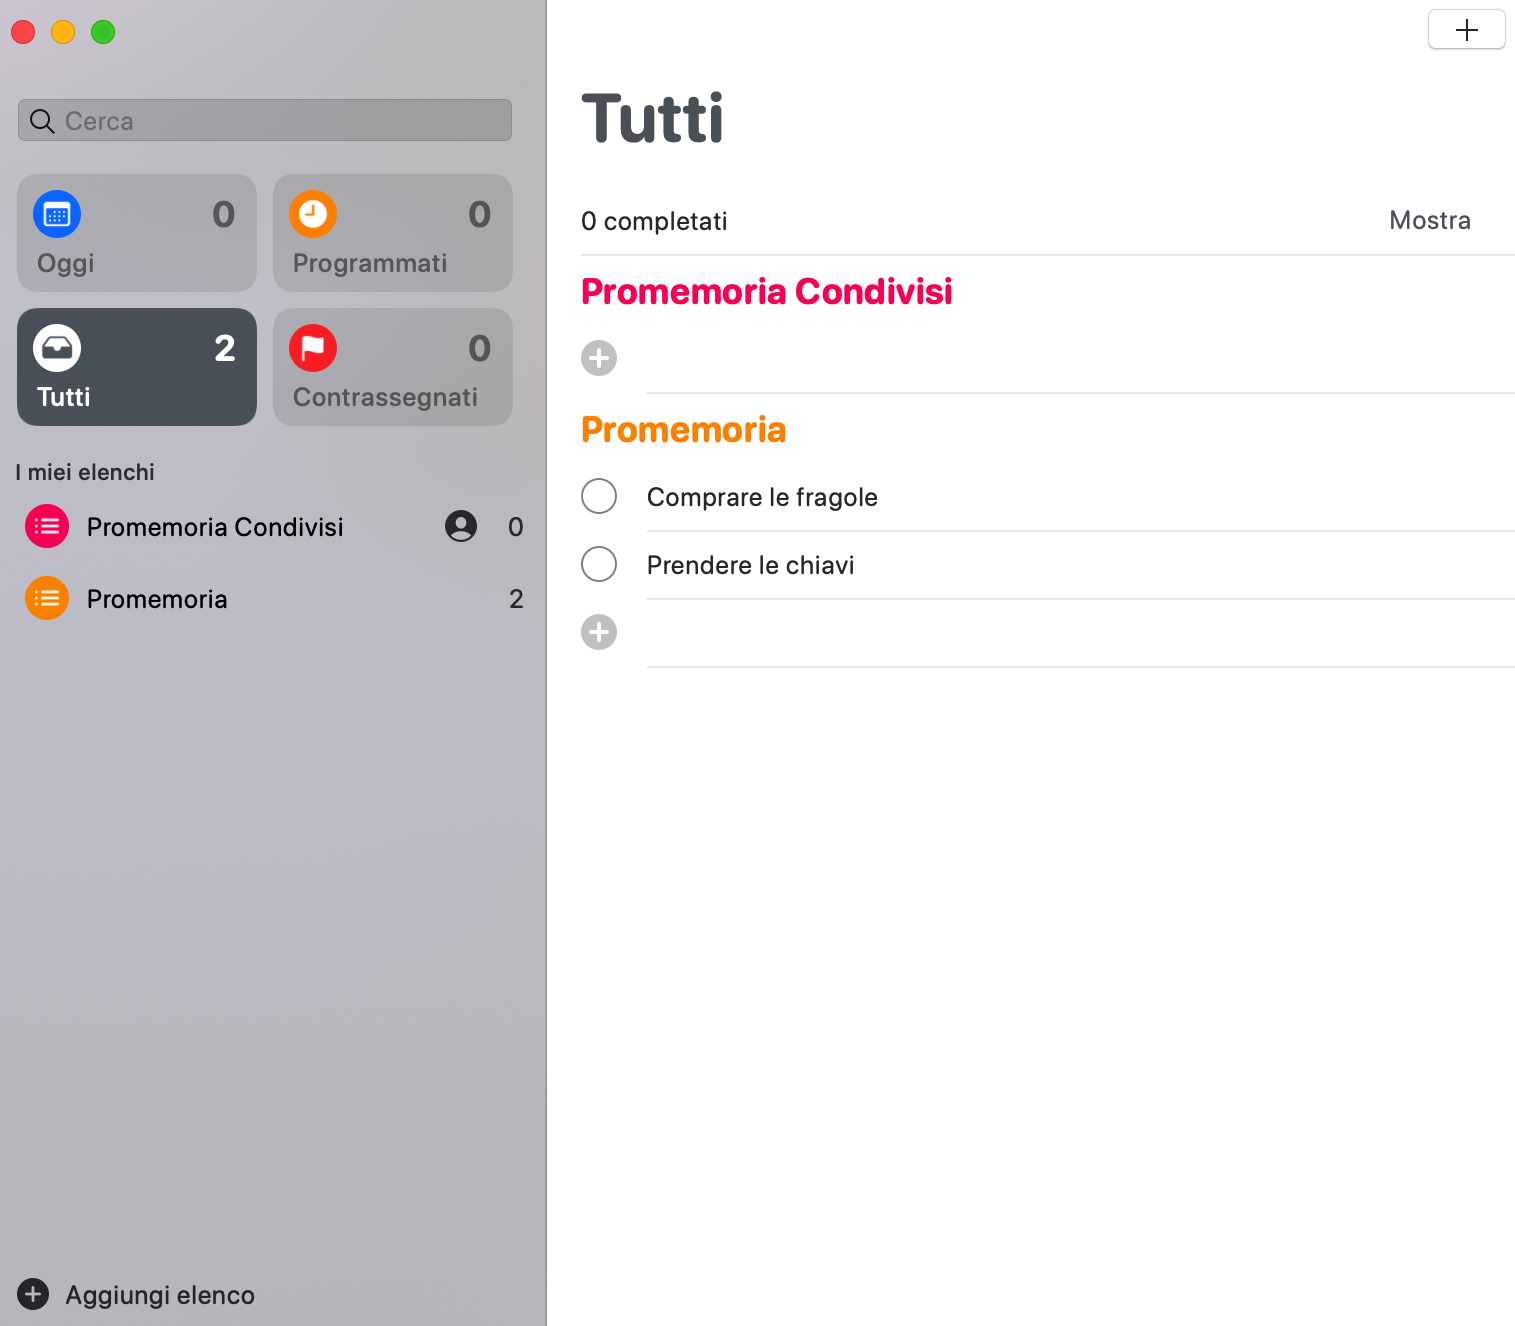Mark Prendere le chiavi as completed

click(599, 564)
